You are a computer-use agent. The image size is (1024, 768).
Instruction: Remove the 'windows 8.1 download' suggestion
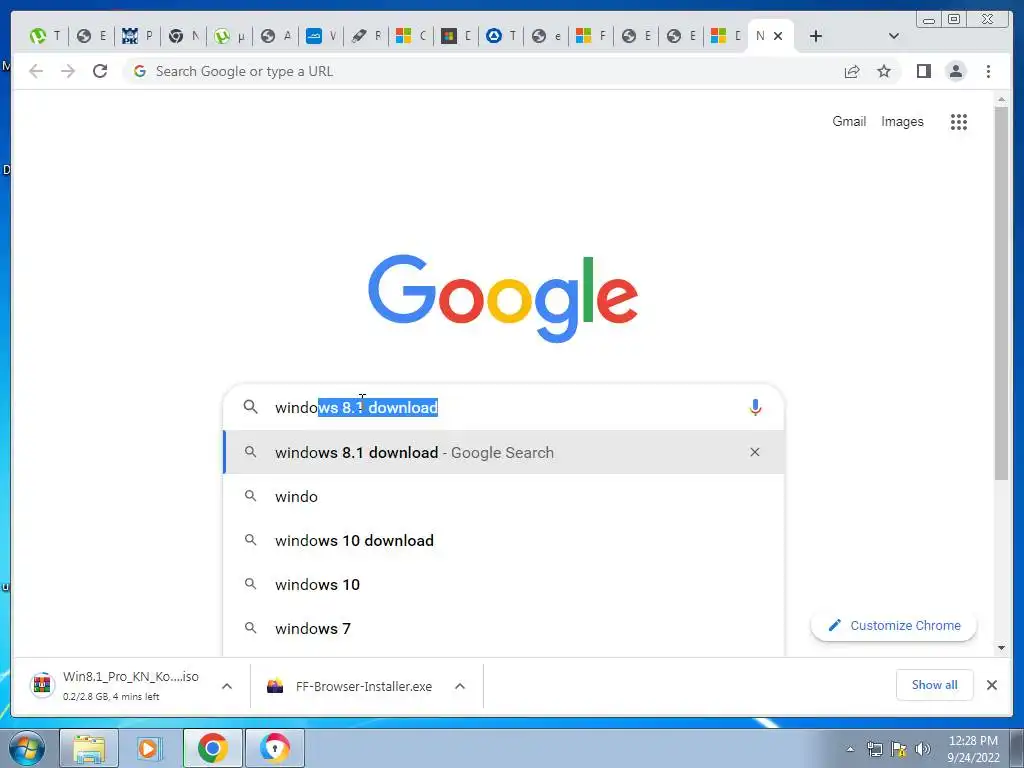(x=755, y=452)
